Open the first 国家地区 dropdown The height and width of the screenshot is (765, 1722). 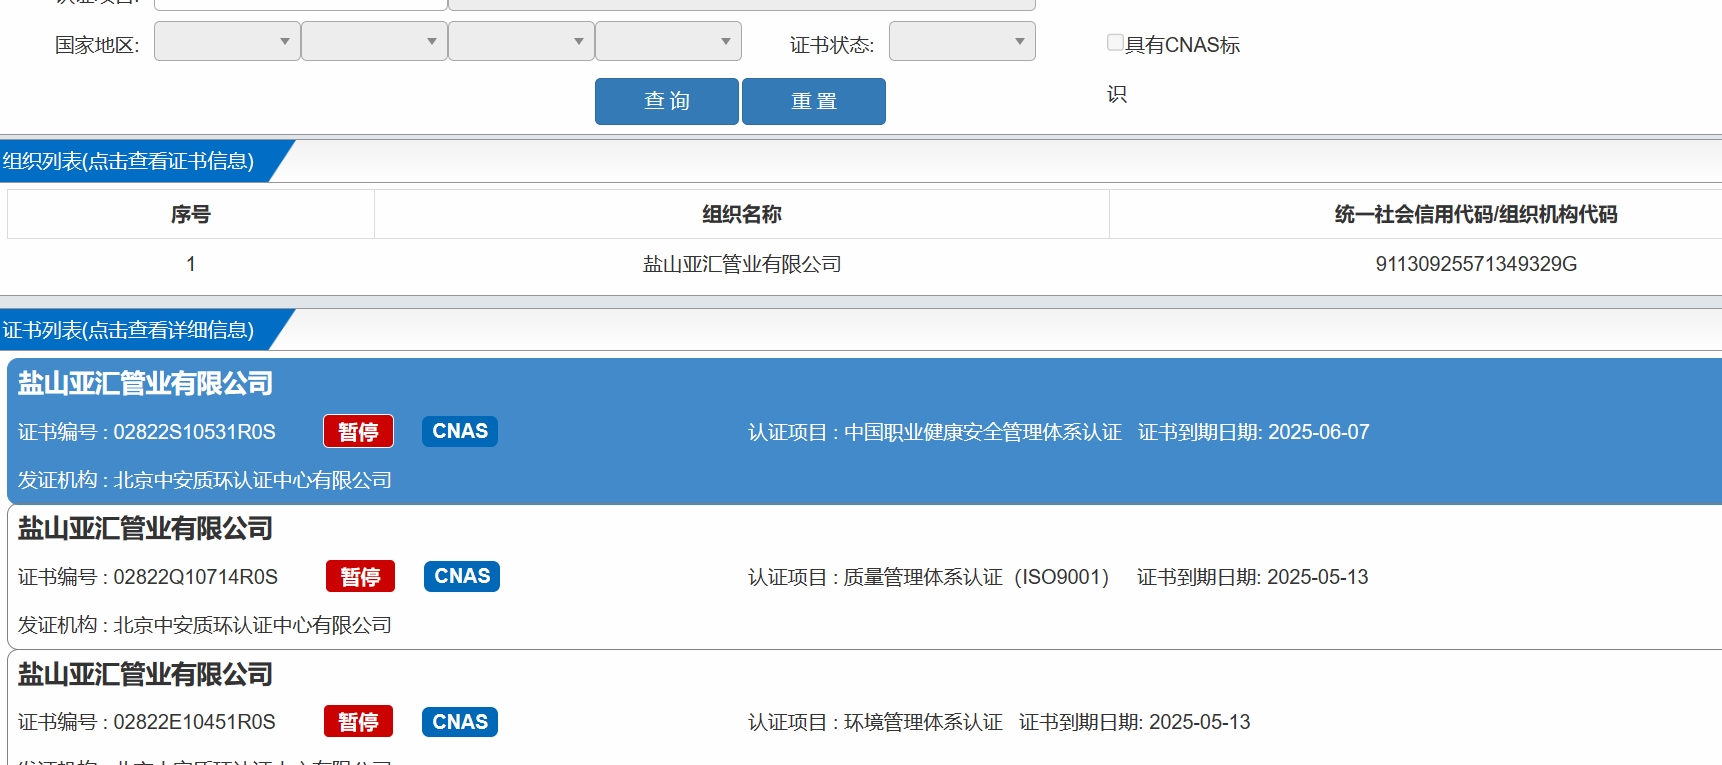[227, 41]
